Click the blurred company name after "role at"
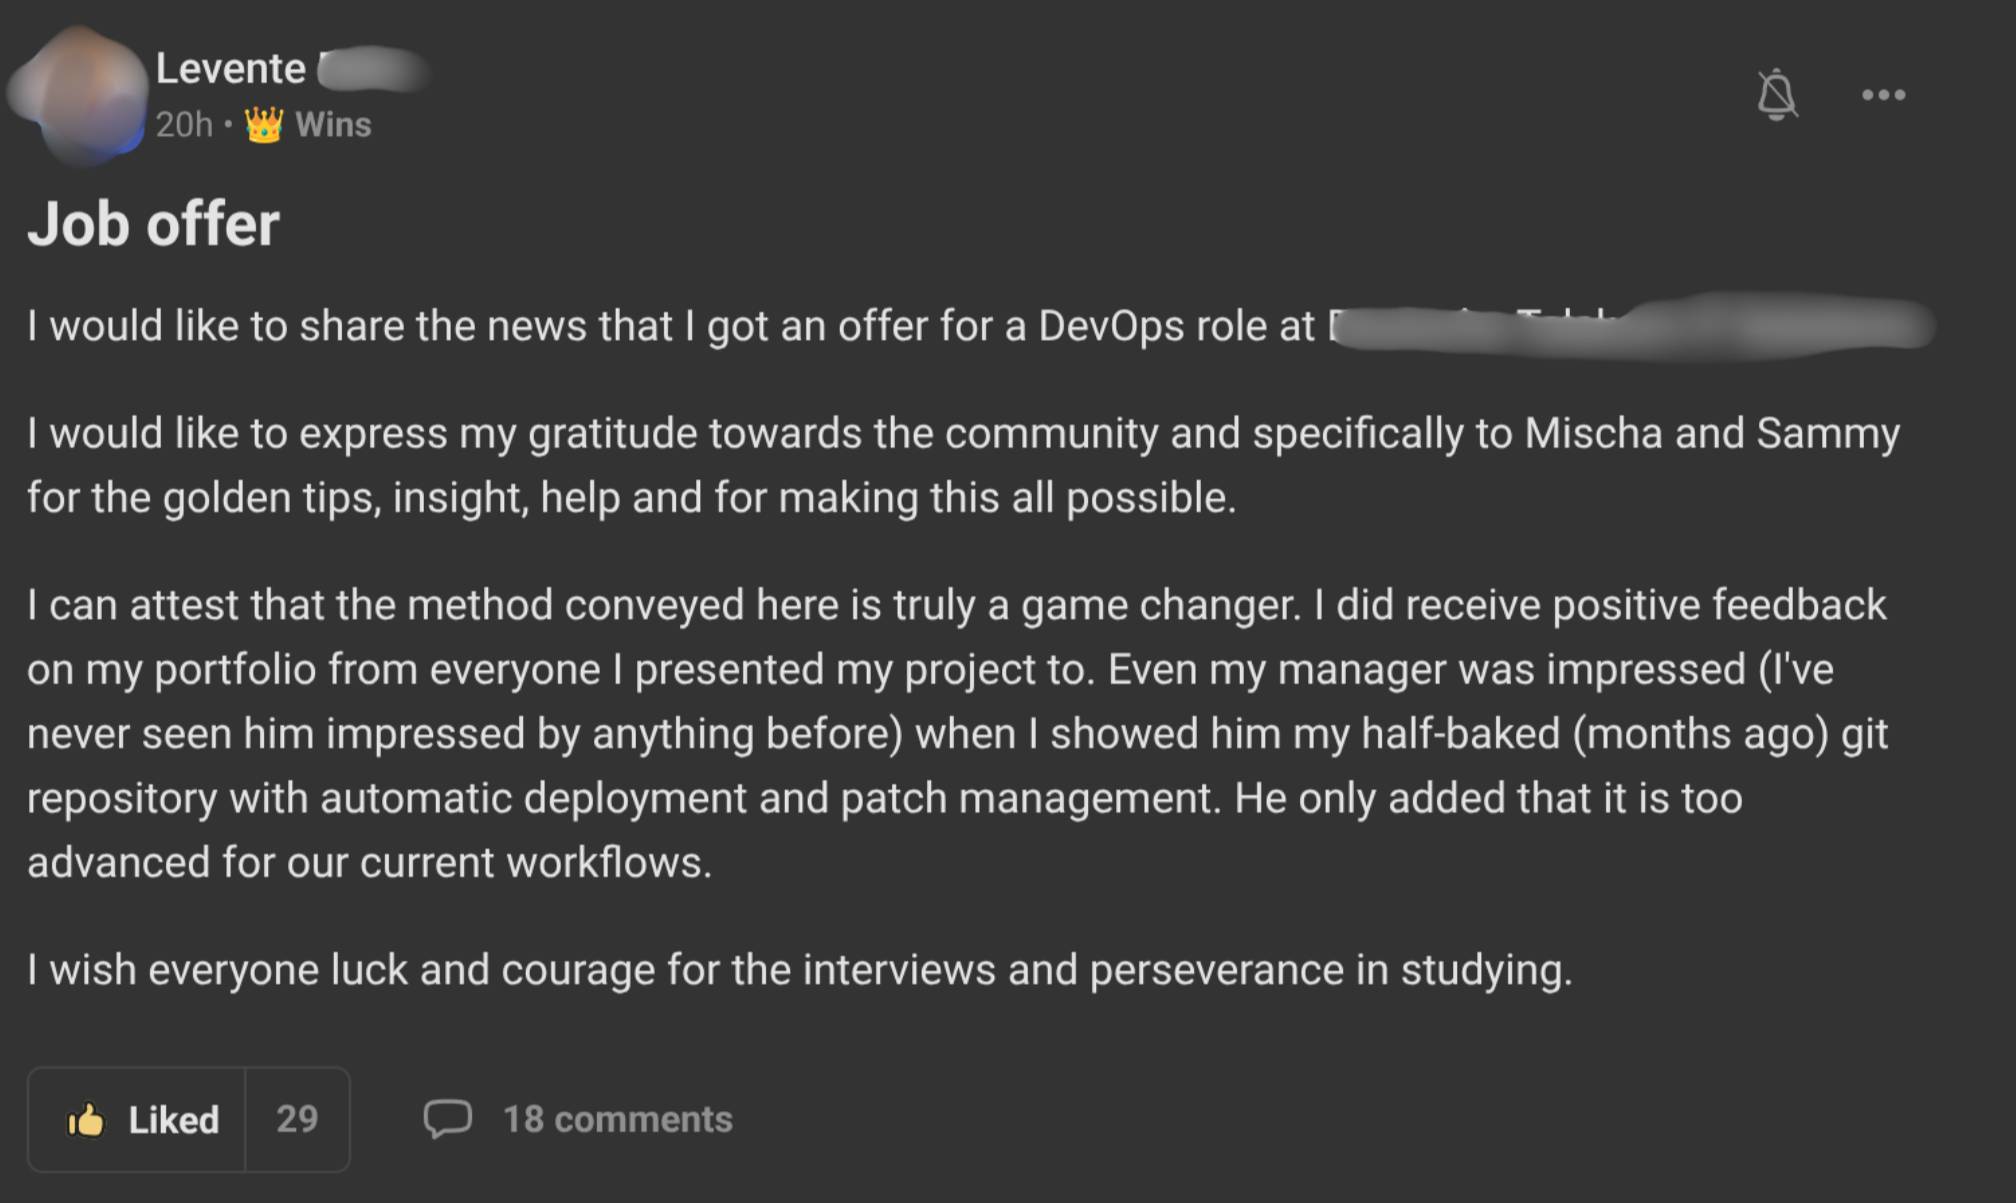This screenshot has width=2016, height=1203. click(x=1630, y=326)
